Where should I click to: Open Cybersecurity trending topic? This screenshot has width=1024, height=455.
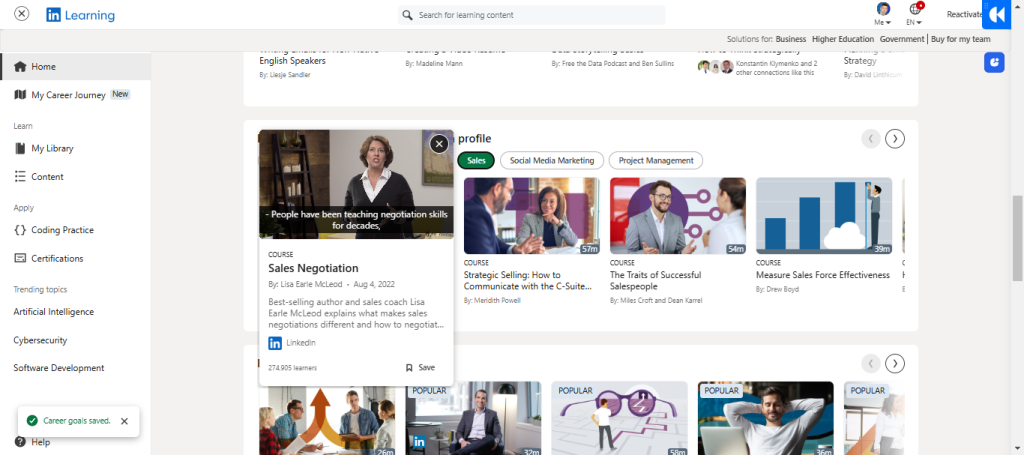click(x=40, y=340)
